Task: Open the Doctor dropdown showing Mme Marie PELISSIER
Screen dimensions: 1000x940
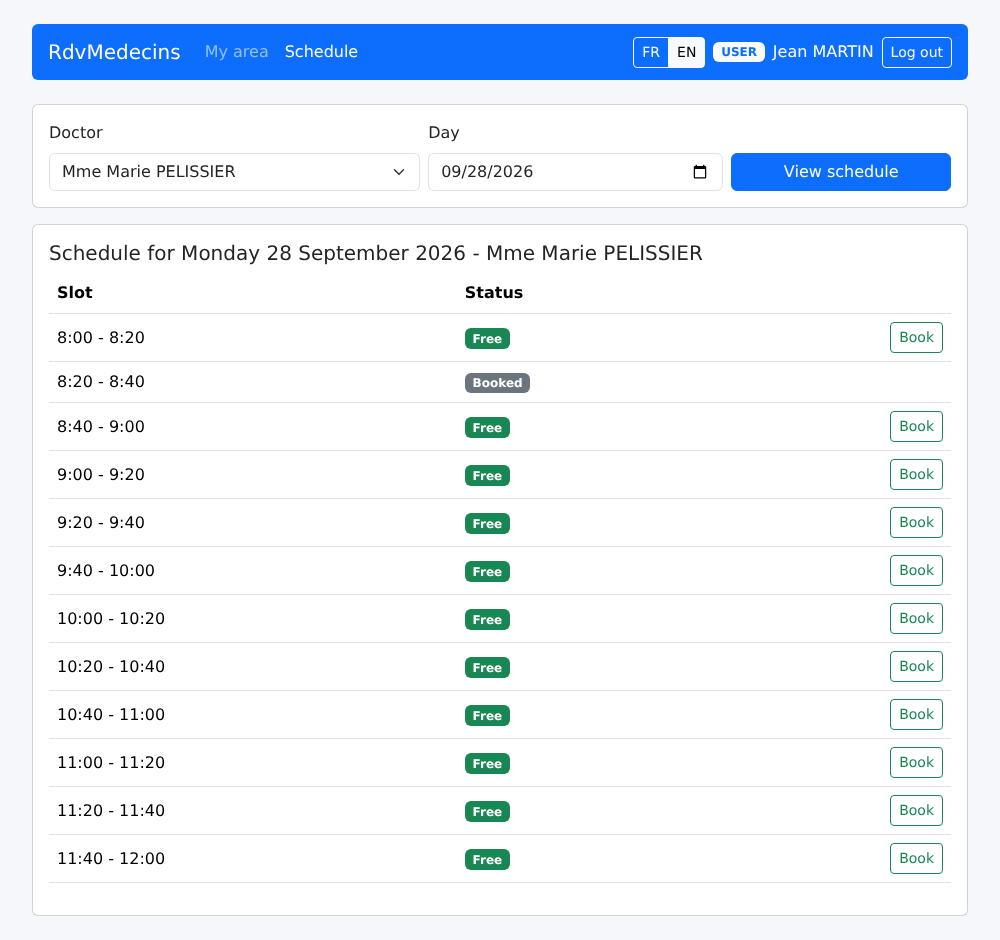Action: 234,172
